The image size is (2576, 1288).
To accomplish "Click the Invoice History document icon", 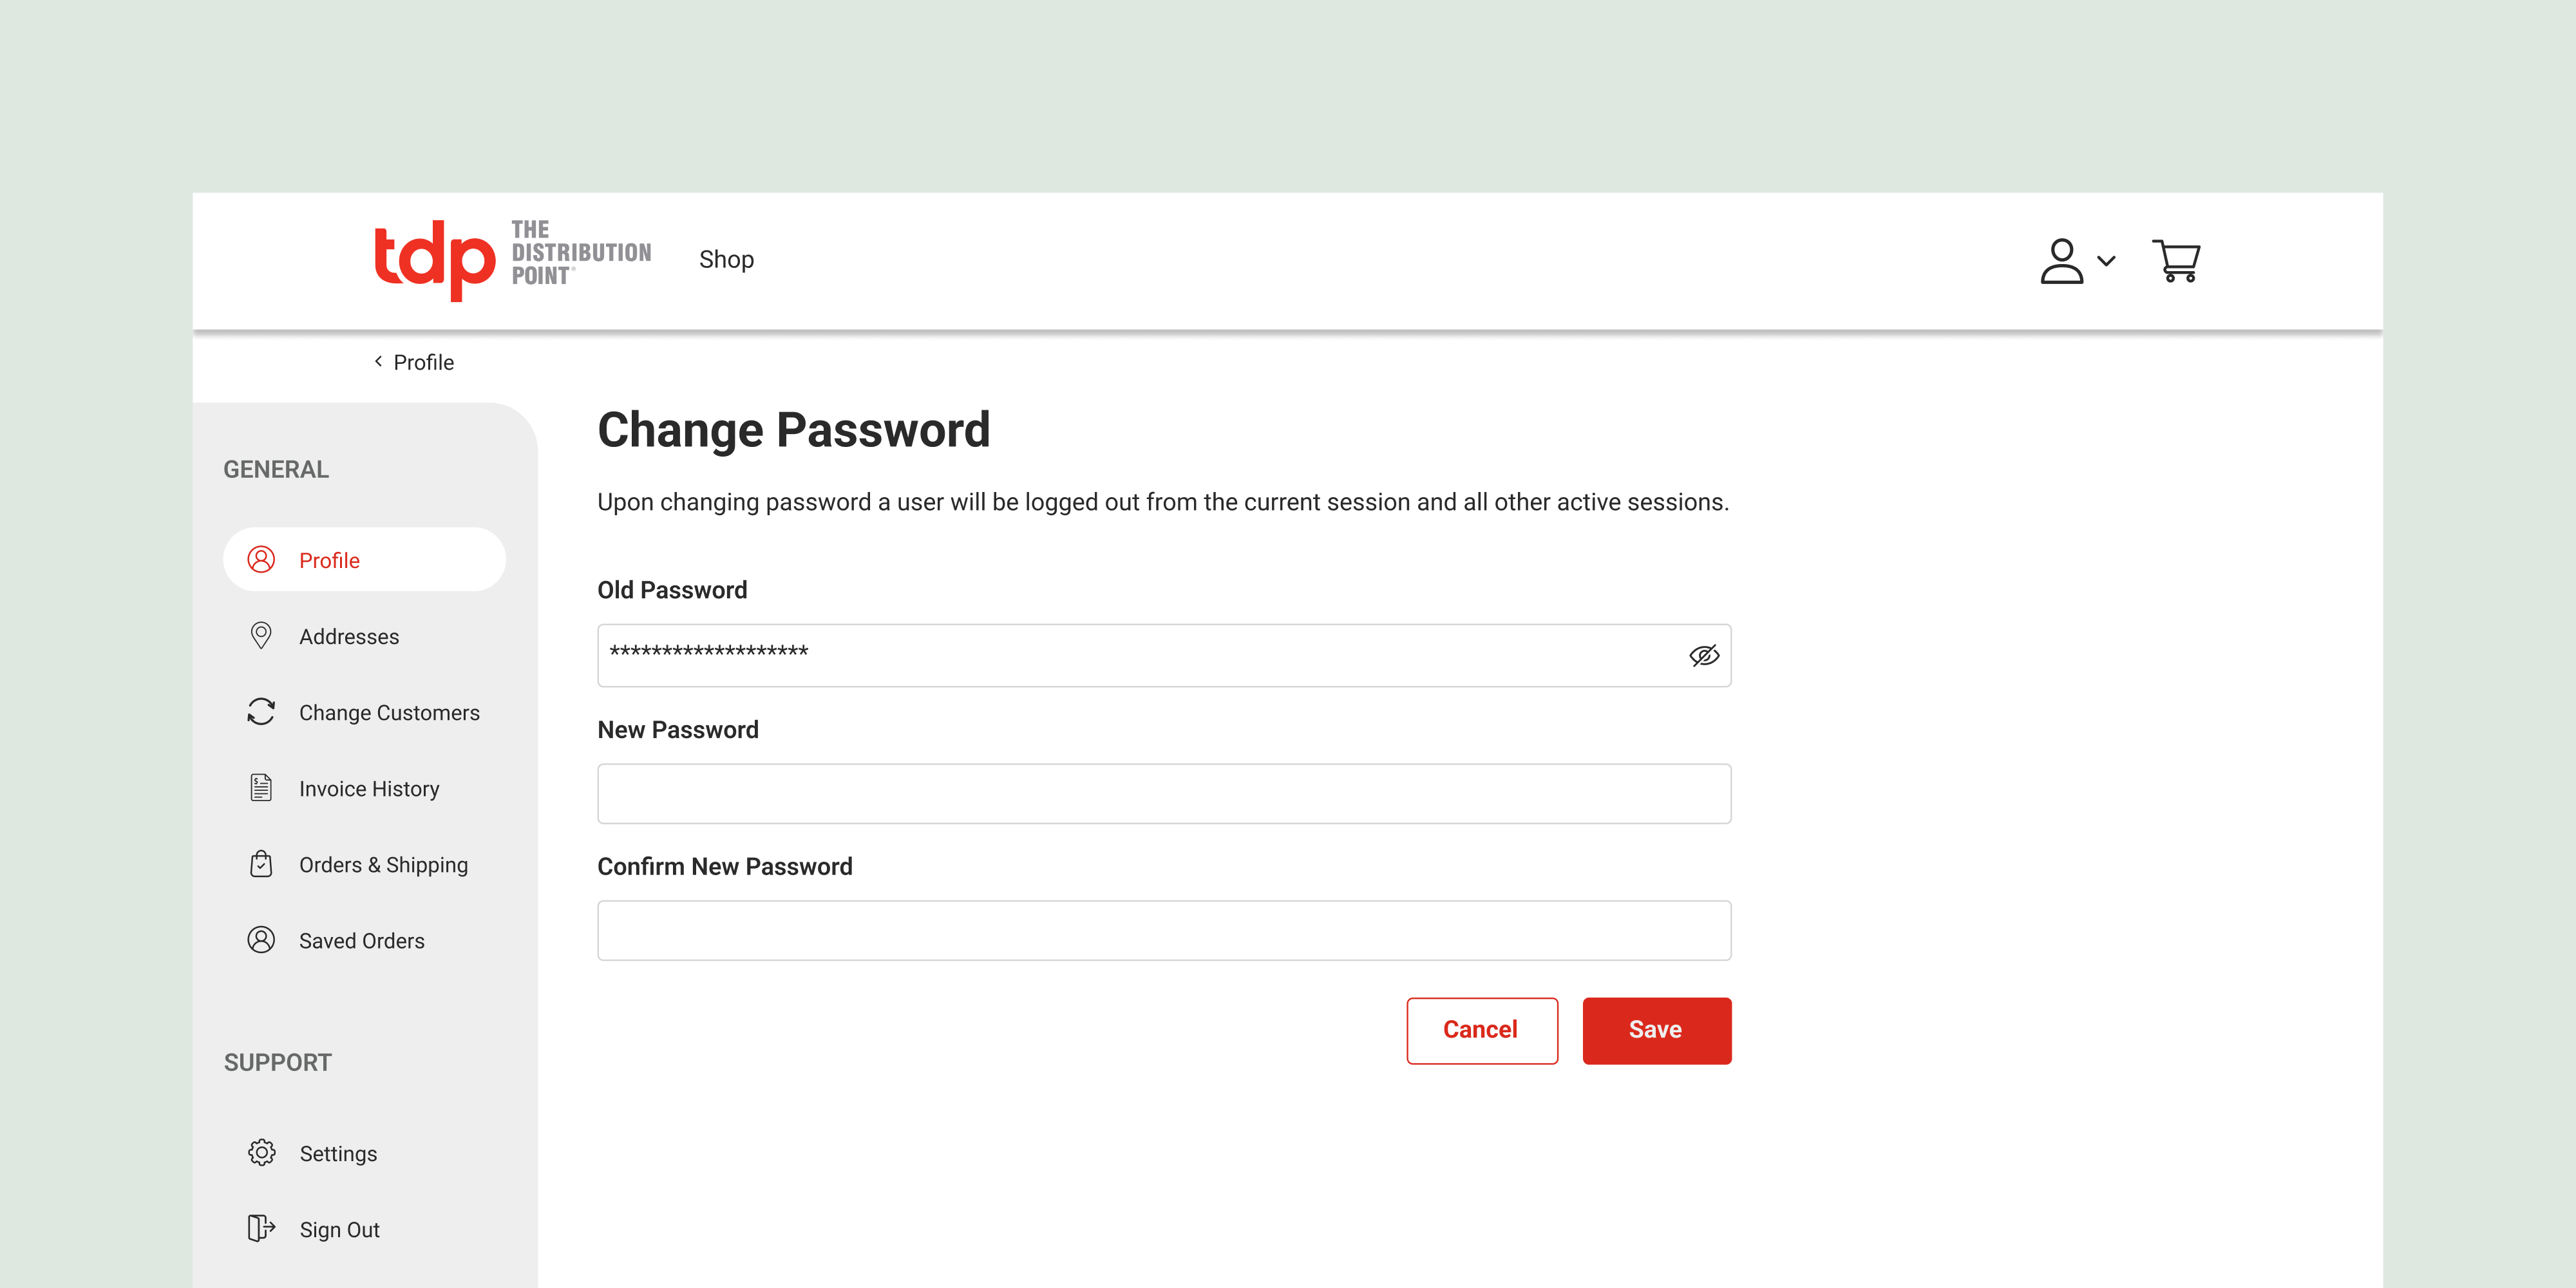I will click(261, 788).
